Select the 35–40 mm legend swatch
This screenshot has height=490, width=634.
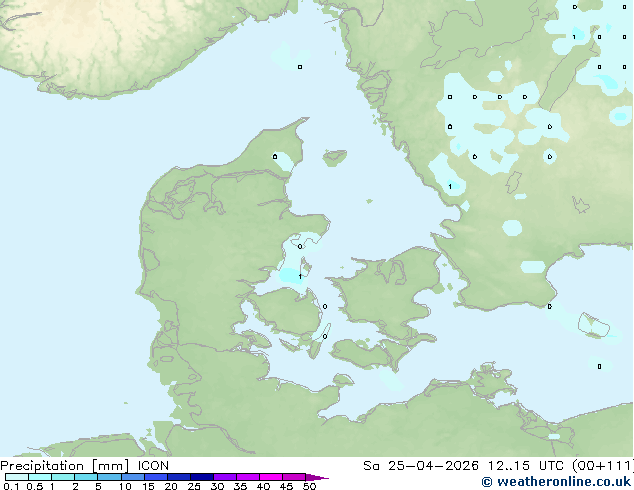pyautogui.click(x=248, y=477)
